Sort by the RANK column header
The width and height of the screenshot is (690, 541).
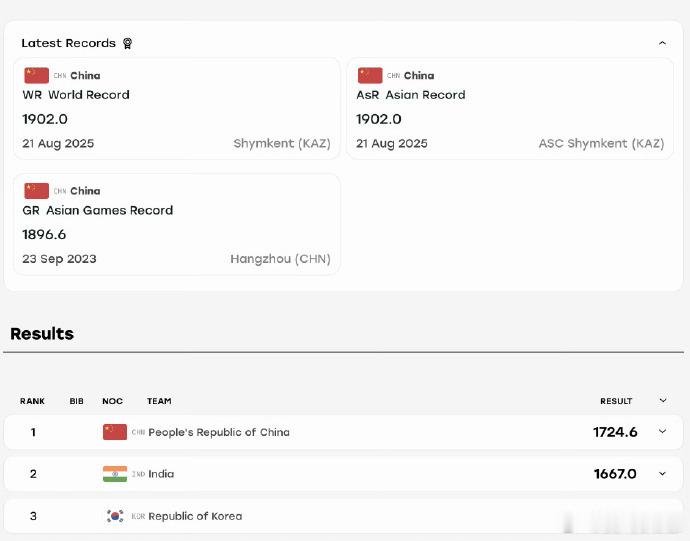[x=32, y=401]
